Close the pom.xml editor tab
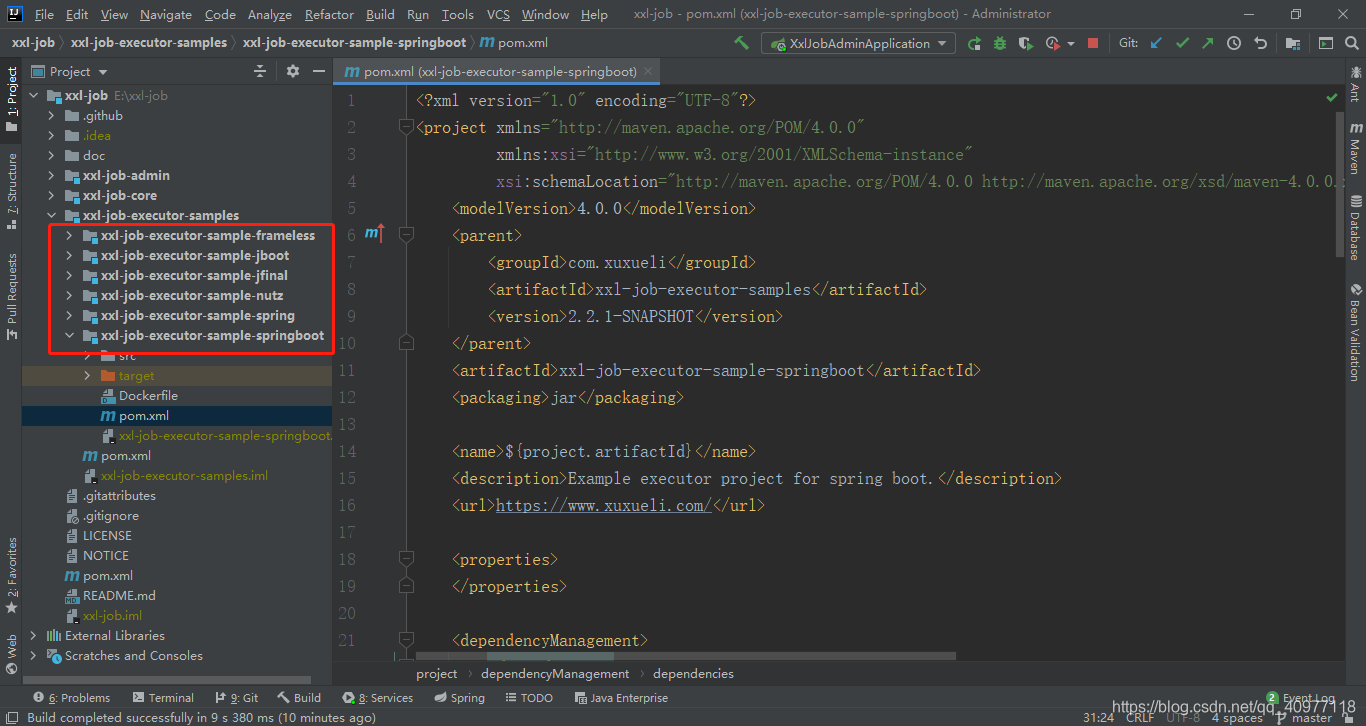This screenshot has height=726, width=1366. pos(648,71)
